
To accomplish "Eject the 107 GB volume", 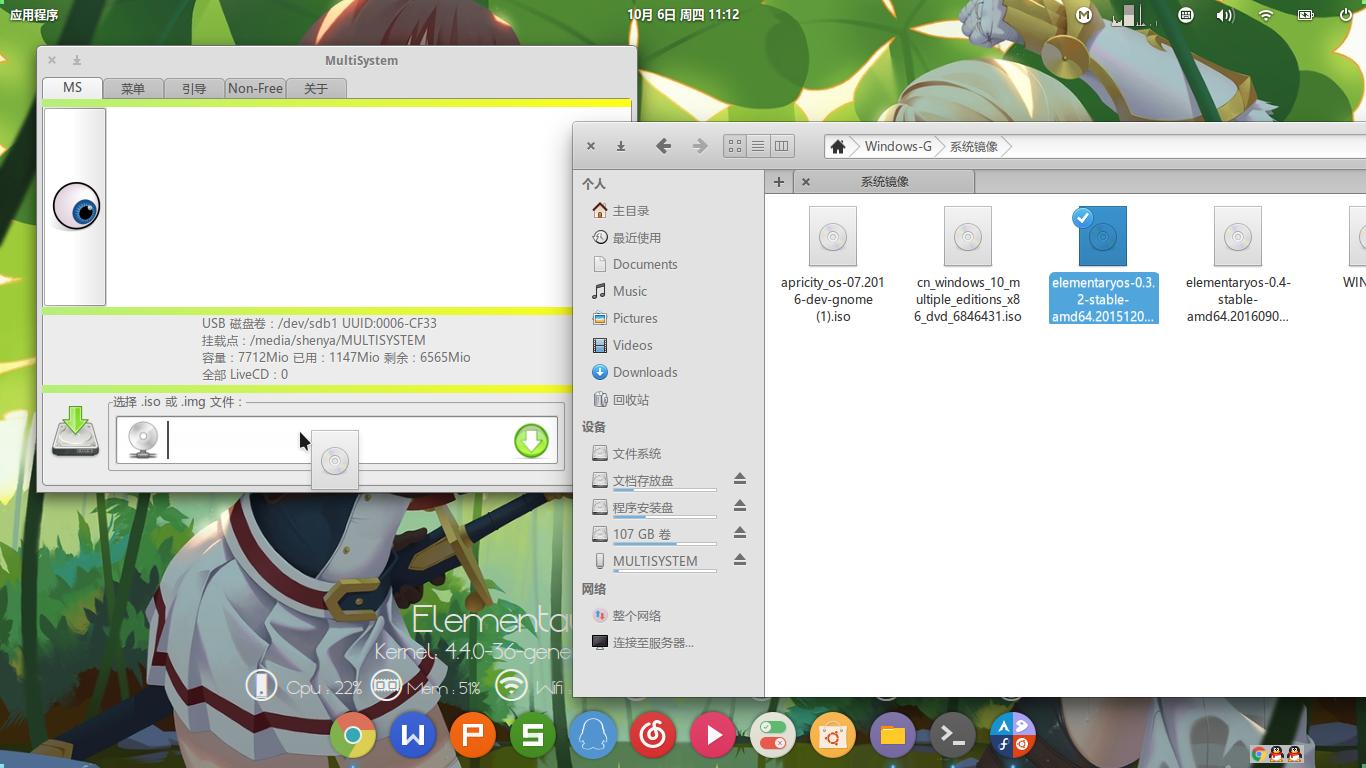I will (740, 533).
